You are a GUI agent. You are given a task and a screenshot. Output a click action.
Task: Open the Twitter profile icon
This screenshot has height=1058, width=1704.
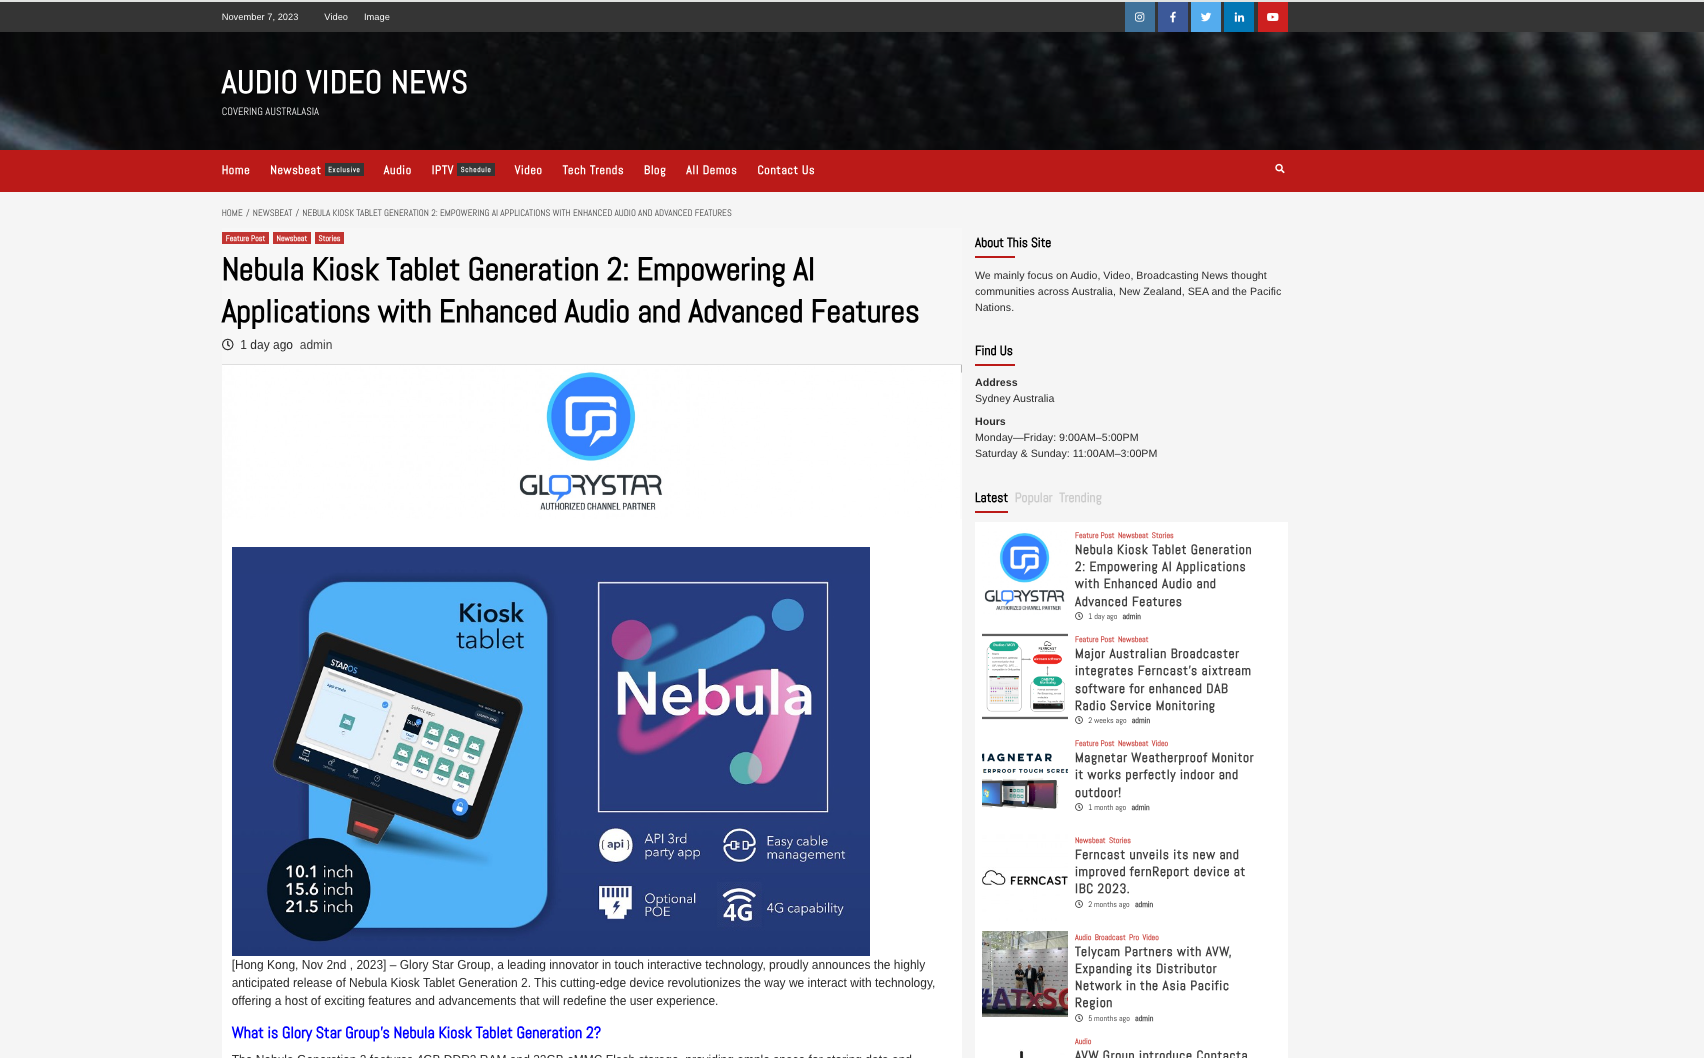[x=1205, y=16]
